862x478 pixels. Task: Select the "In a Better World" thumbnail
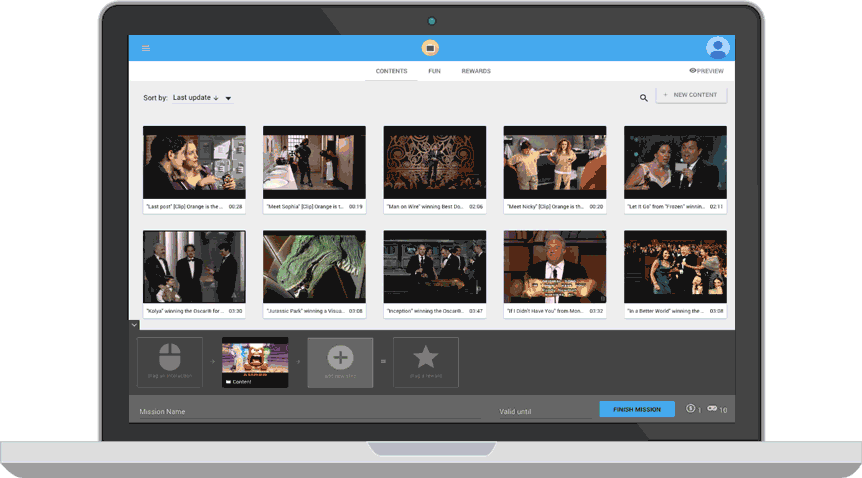click(675, 267)
